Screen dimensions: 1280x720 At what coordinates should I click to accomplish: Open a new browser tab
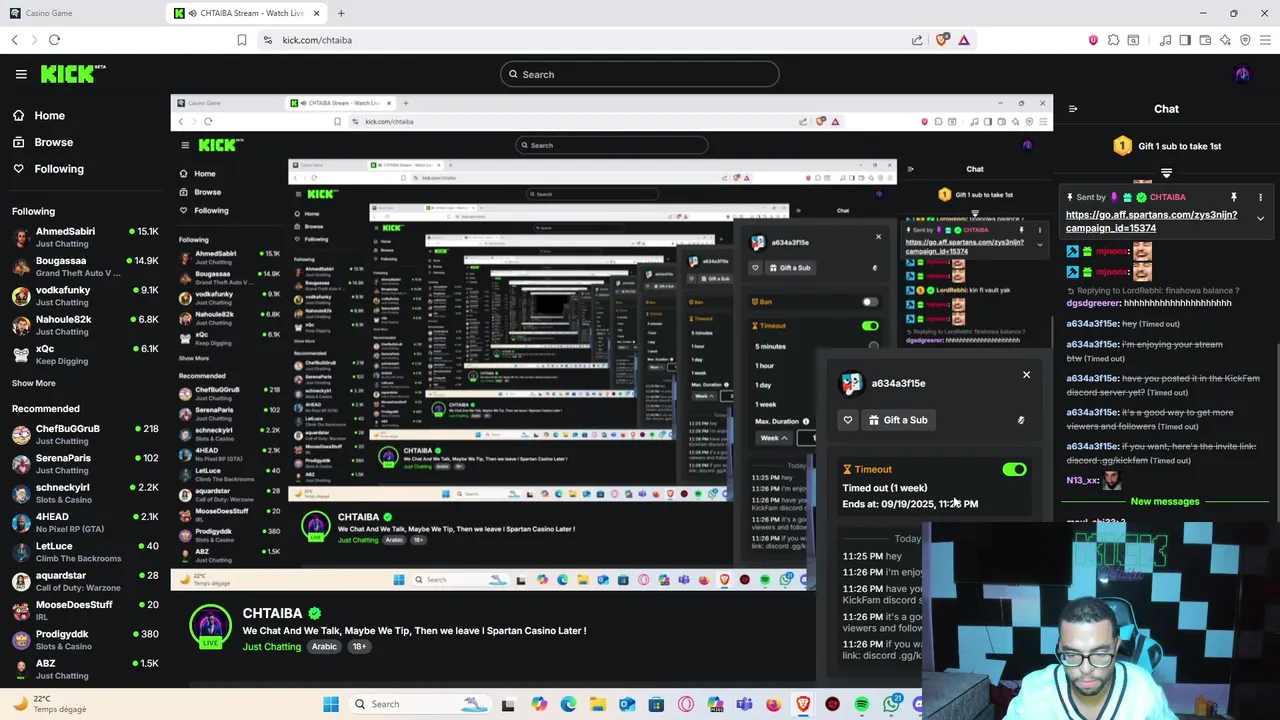point(341,13)
